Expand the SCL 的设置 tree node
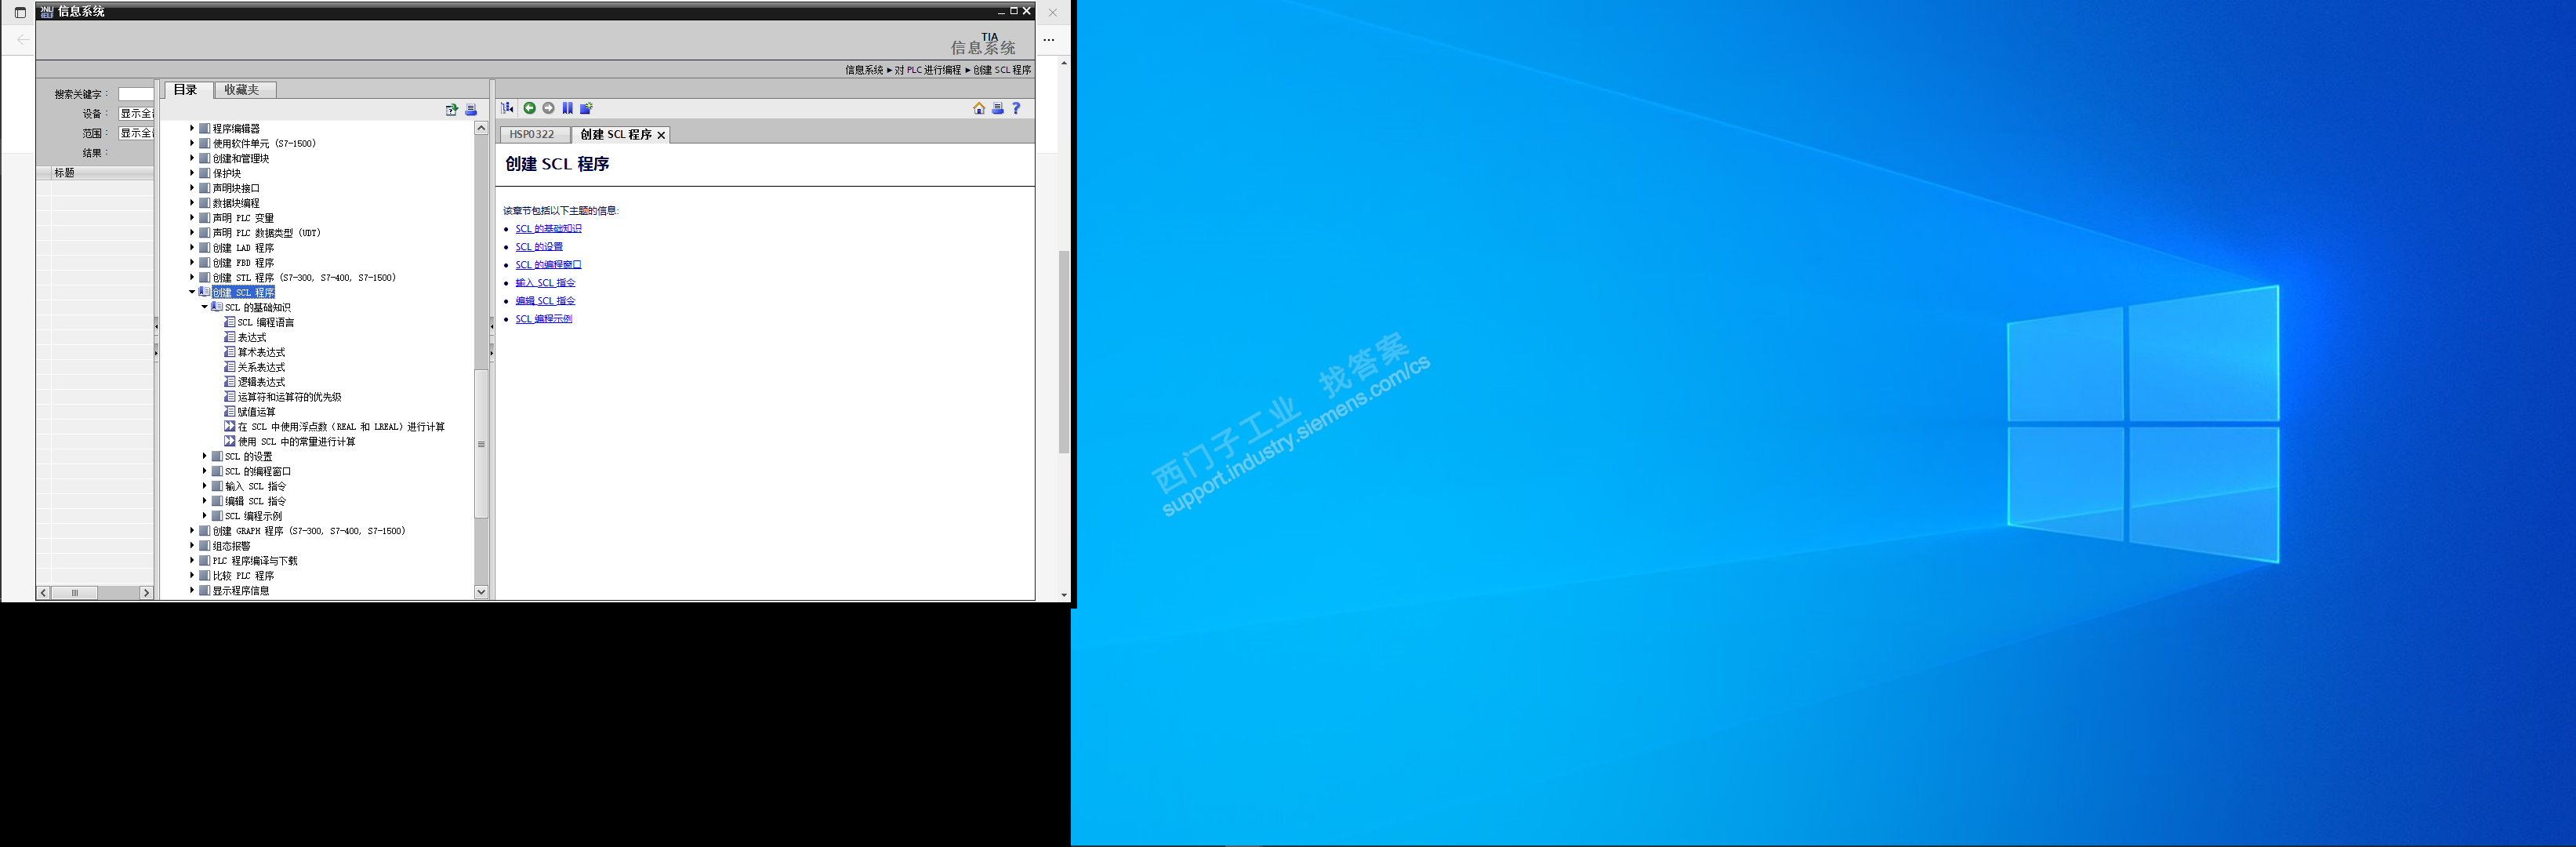 pyautogui.click(x=205, y=456)
